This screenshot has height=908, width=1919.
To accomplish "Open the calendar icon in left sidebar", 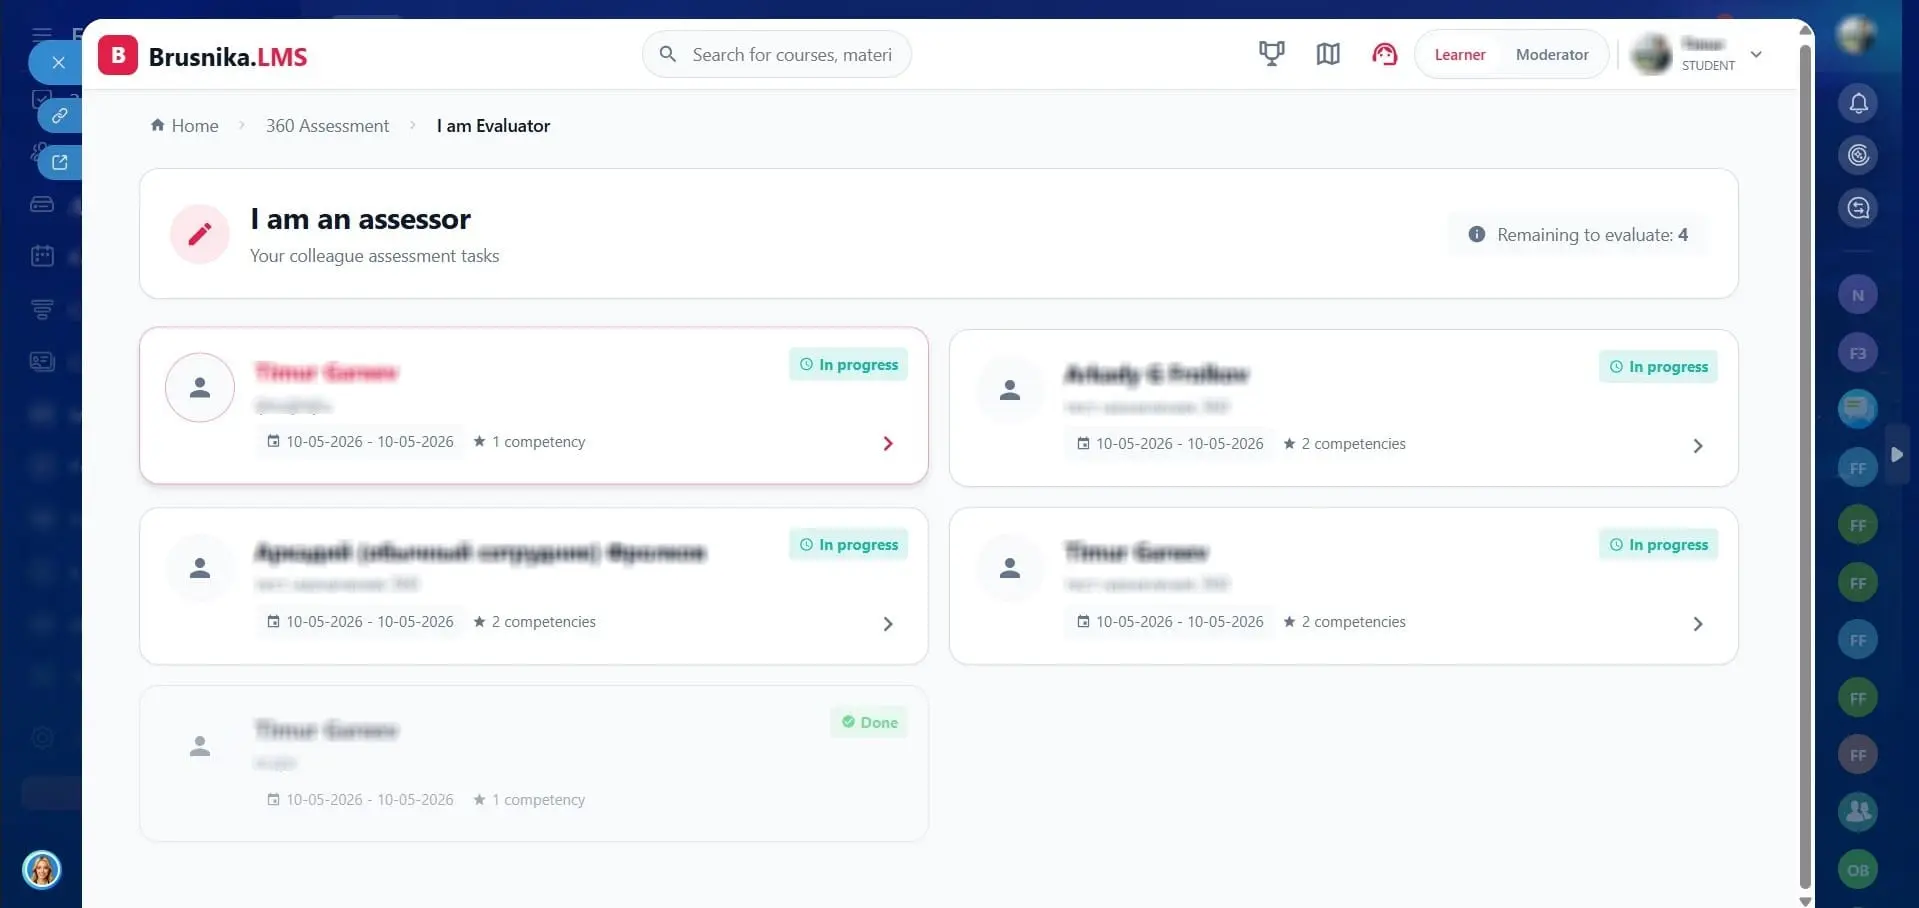I will click(42, 256).
